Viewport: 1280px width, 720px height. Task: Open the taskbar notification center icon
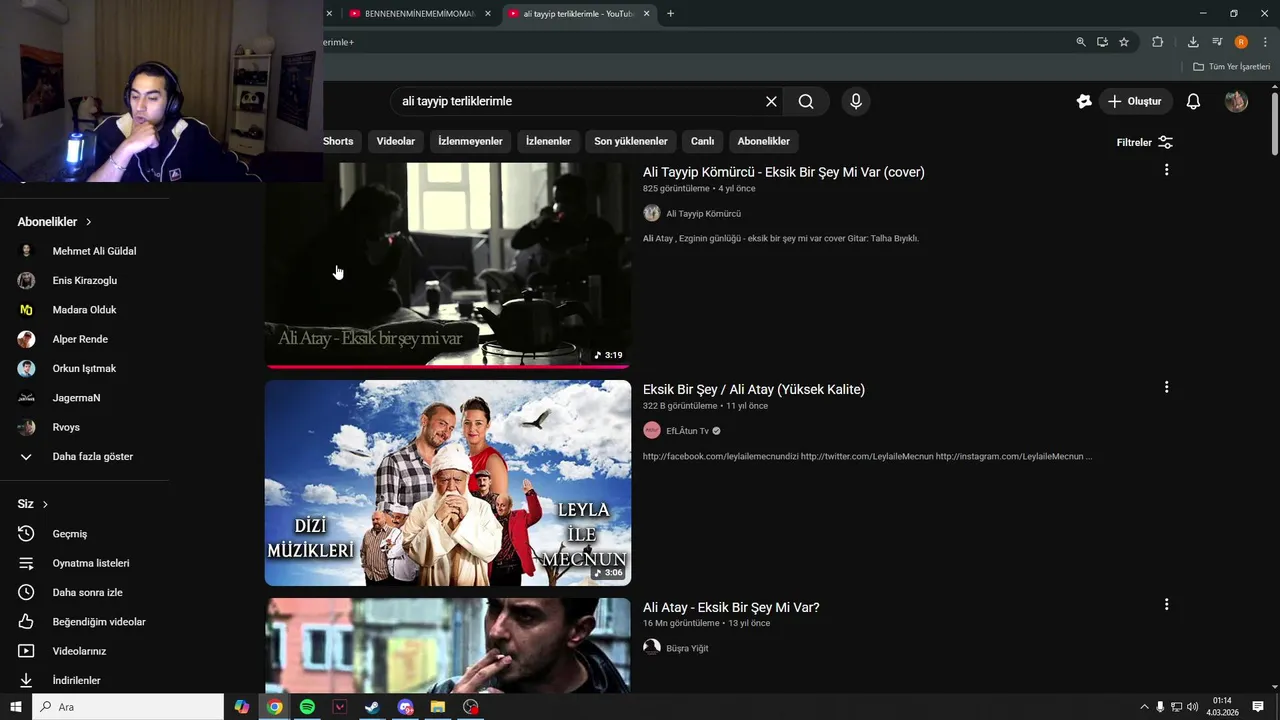pos(1258,707)
